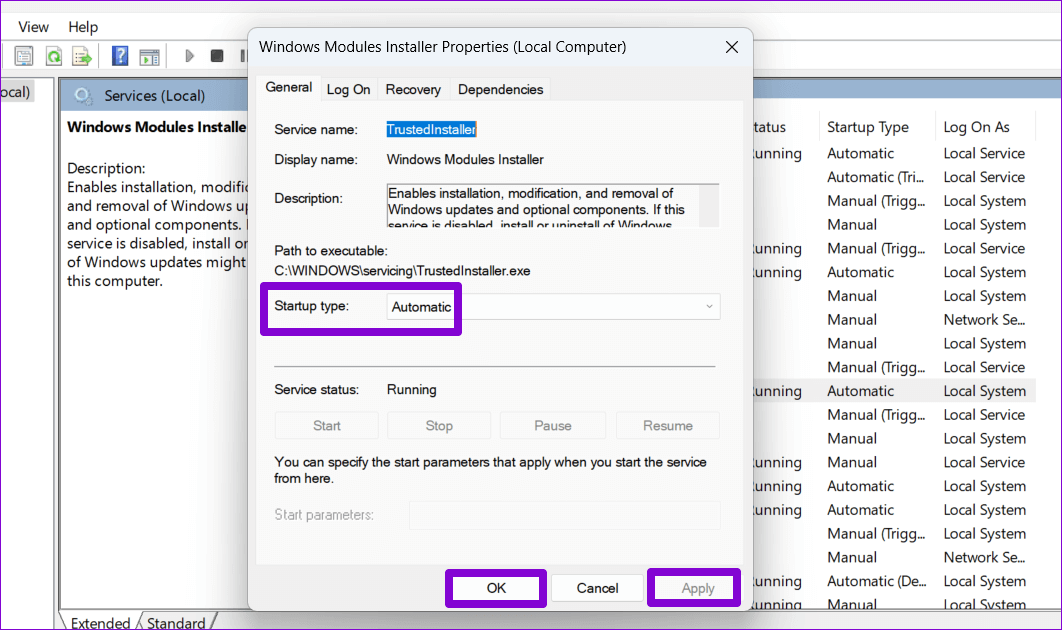Click the Apply button

pyautogui.click(x=698, y=588)
